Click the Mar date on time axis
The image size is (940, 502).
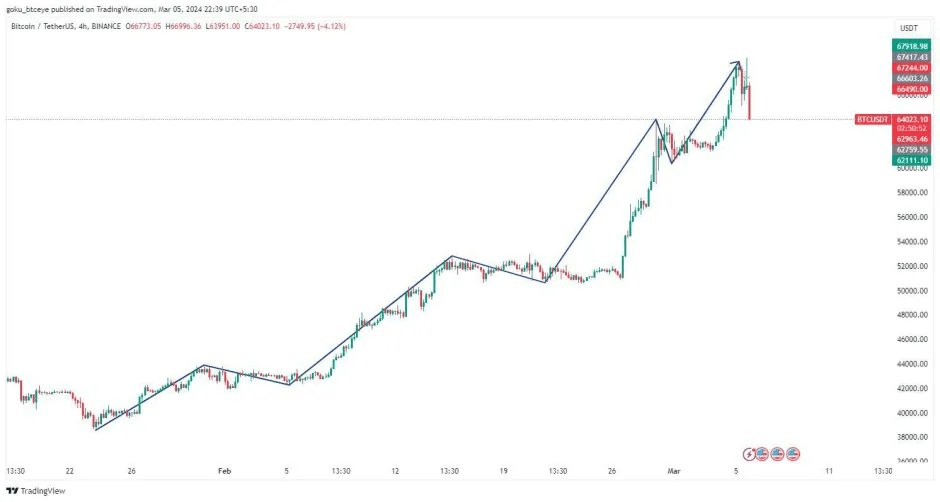672,469
